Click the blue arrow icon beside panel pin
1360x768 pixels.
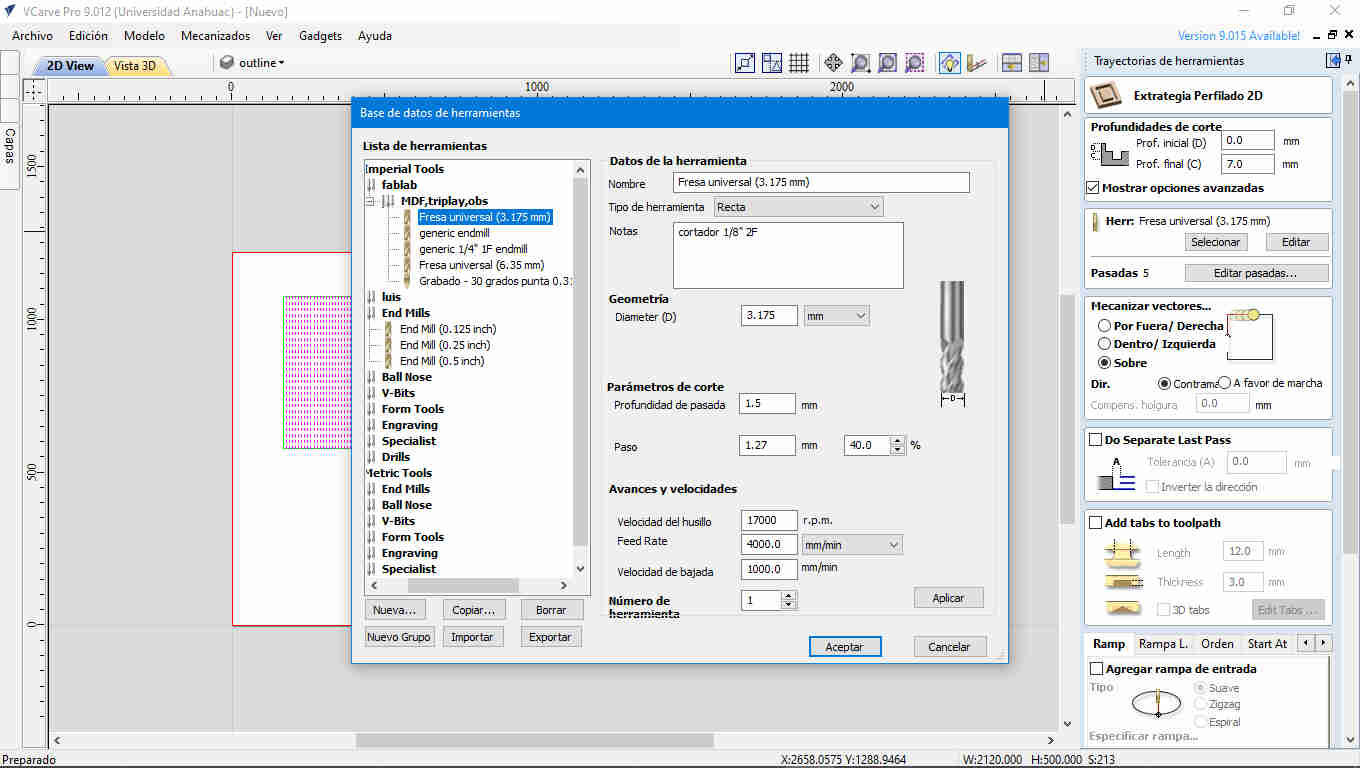[x=1333, y=61]
